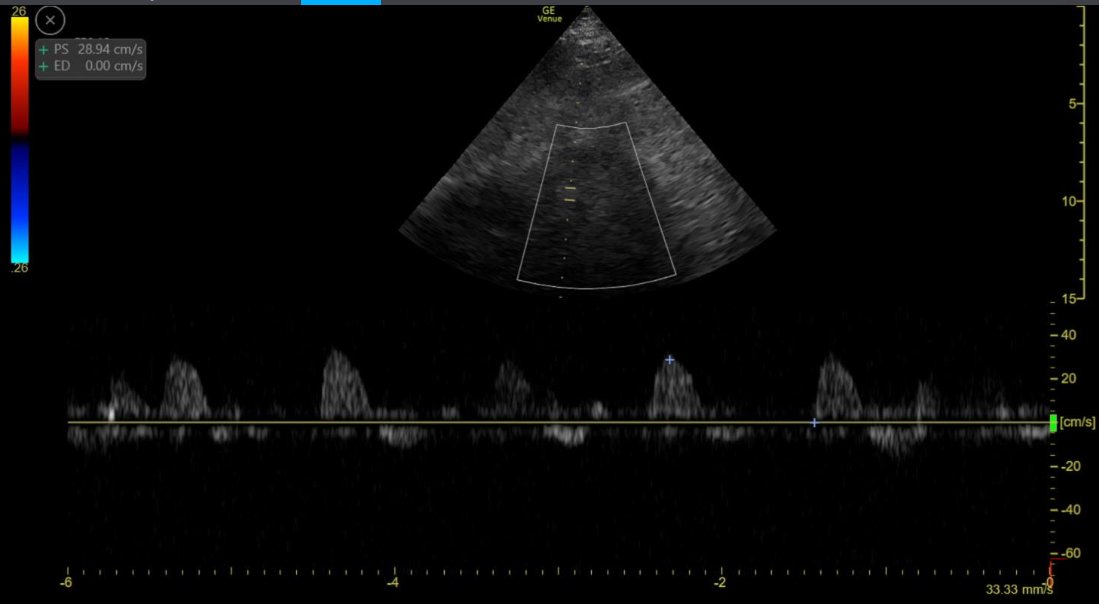Click the blue portion of color Doppler scale bar
The height and width of the screenshot is (604, 1099).
point(20,203)
